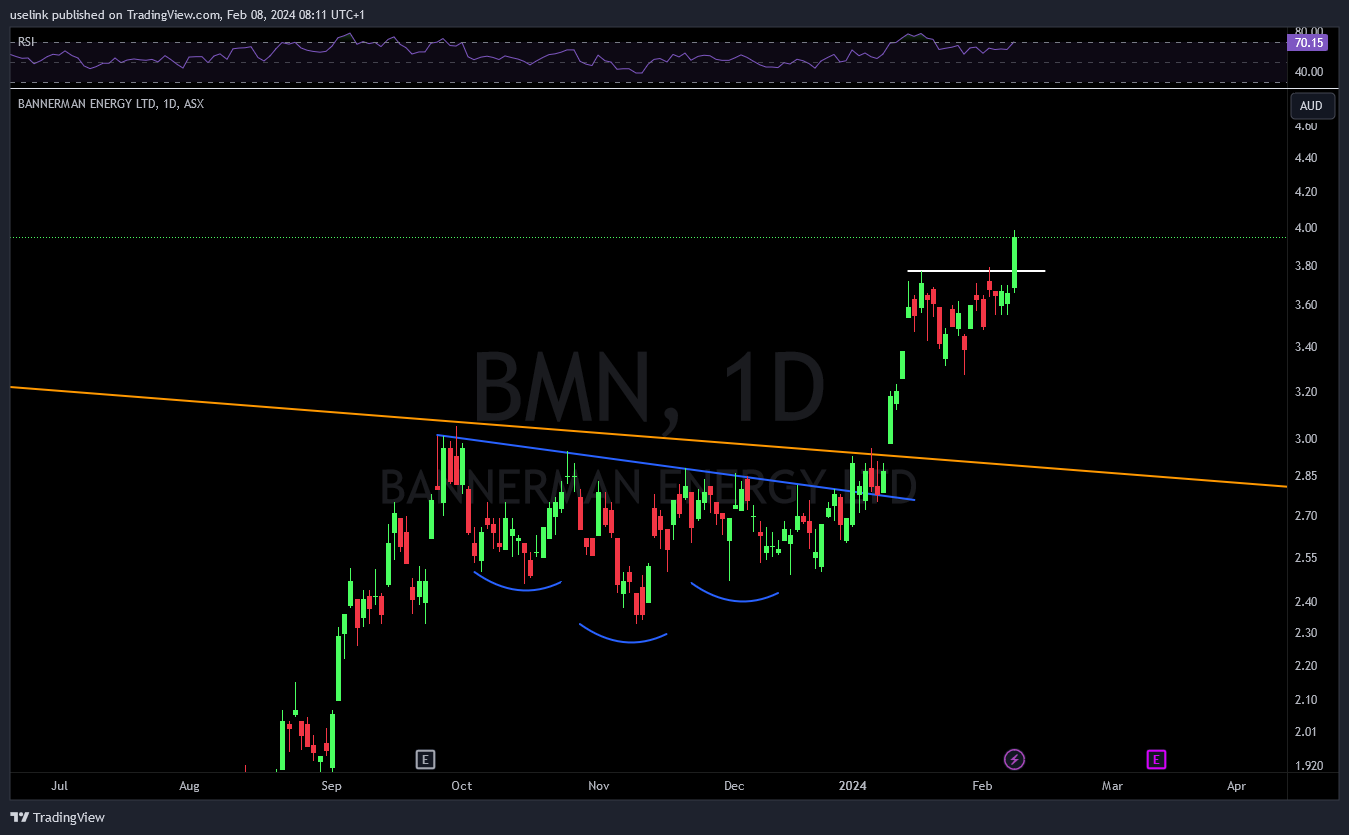This screenshot has height=835, width=1349.
Task: Click the Sep label on time axis
Action: coord(332,786)
